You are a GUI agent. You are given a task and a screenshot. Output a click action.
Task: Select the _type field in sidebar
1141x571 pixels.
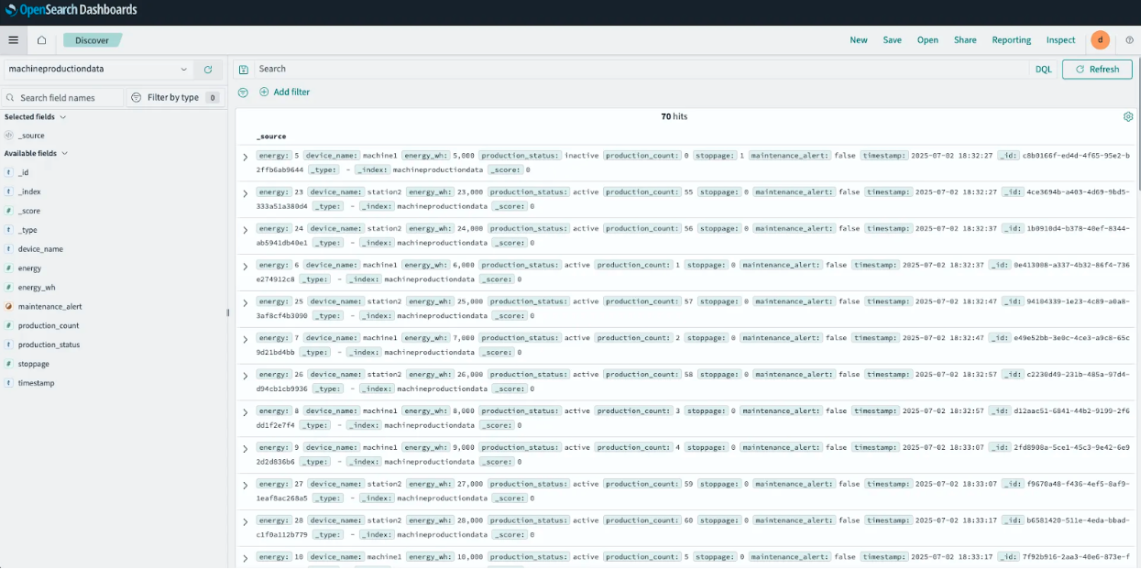[27, 230]
